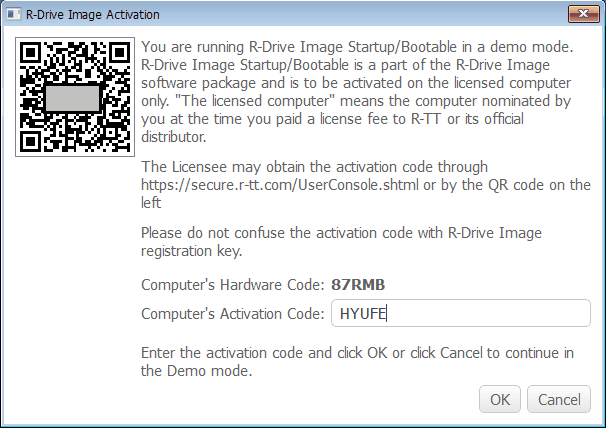Click the QR code's top-left finder square
The width and height of the screenshot is (606, 428).
point(30,53)
